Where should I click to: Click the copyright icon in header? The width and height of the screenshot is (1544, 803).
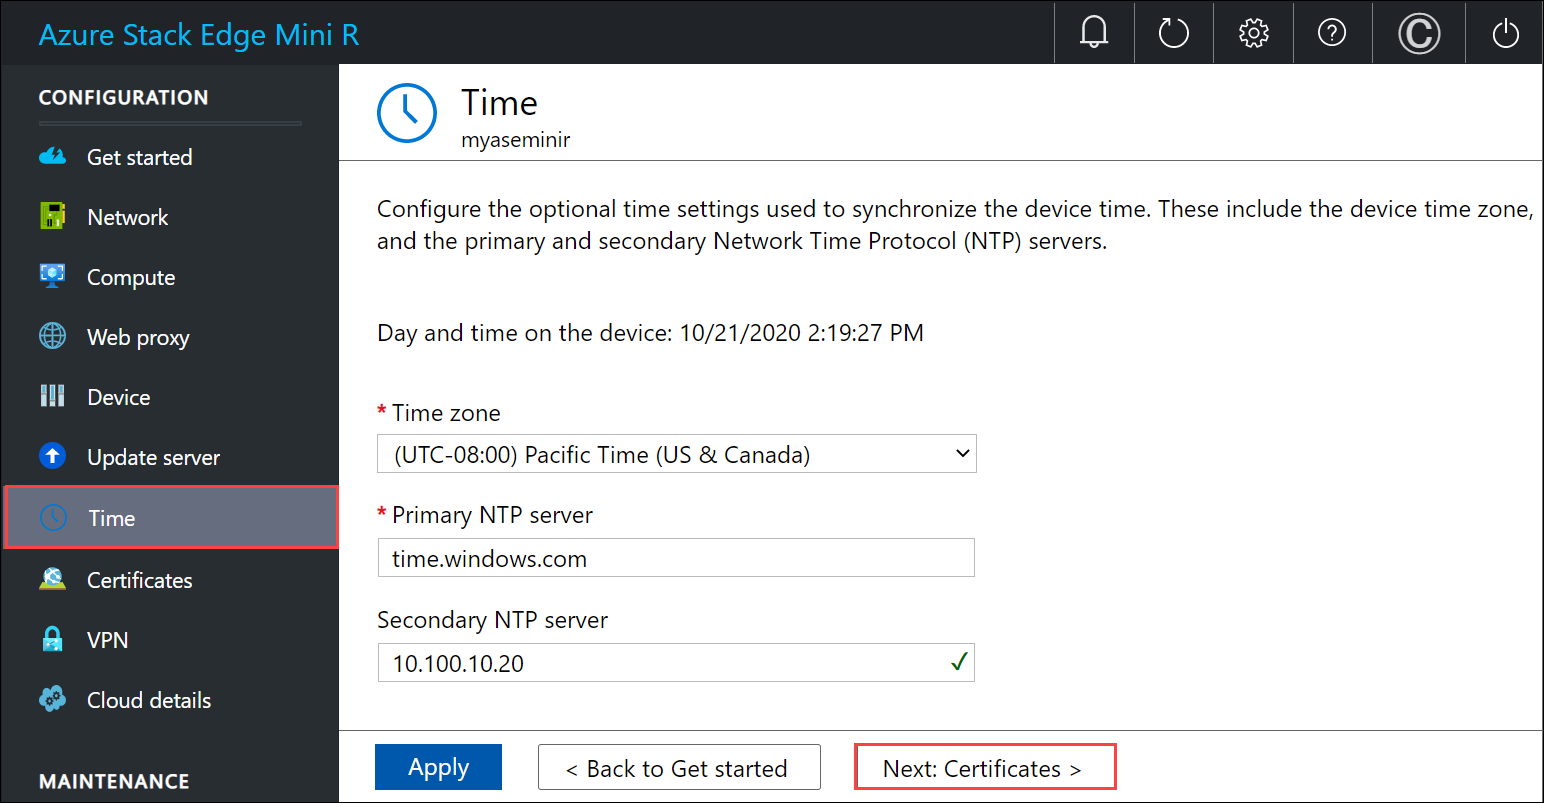(1418, 34)
